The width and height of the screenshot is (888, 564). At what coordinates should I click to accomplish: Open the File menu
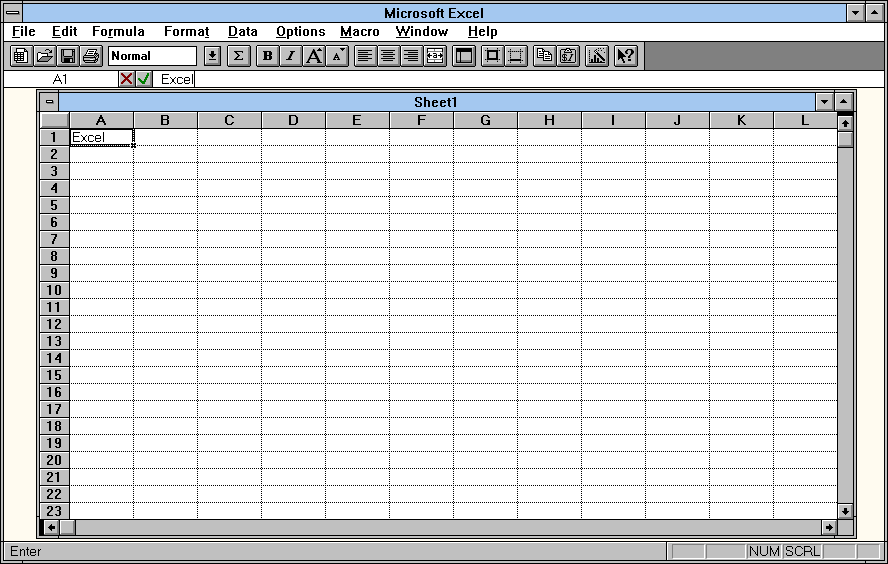24,32
